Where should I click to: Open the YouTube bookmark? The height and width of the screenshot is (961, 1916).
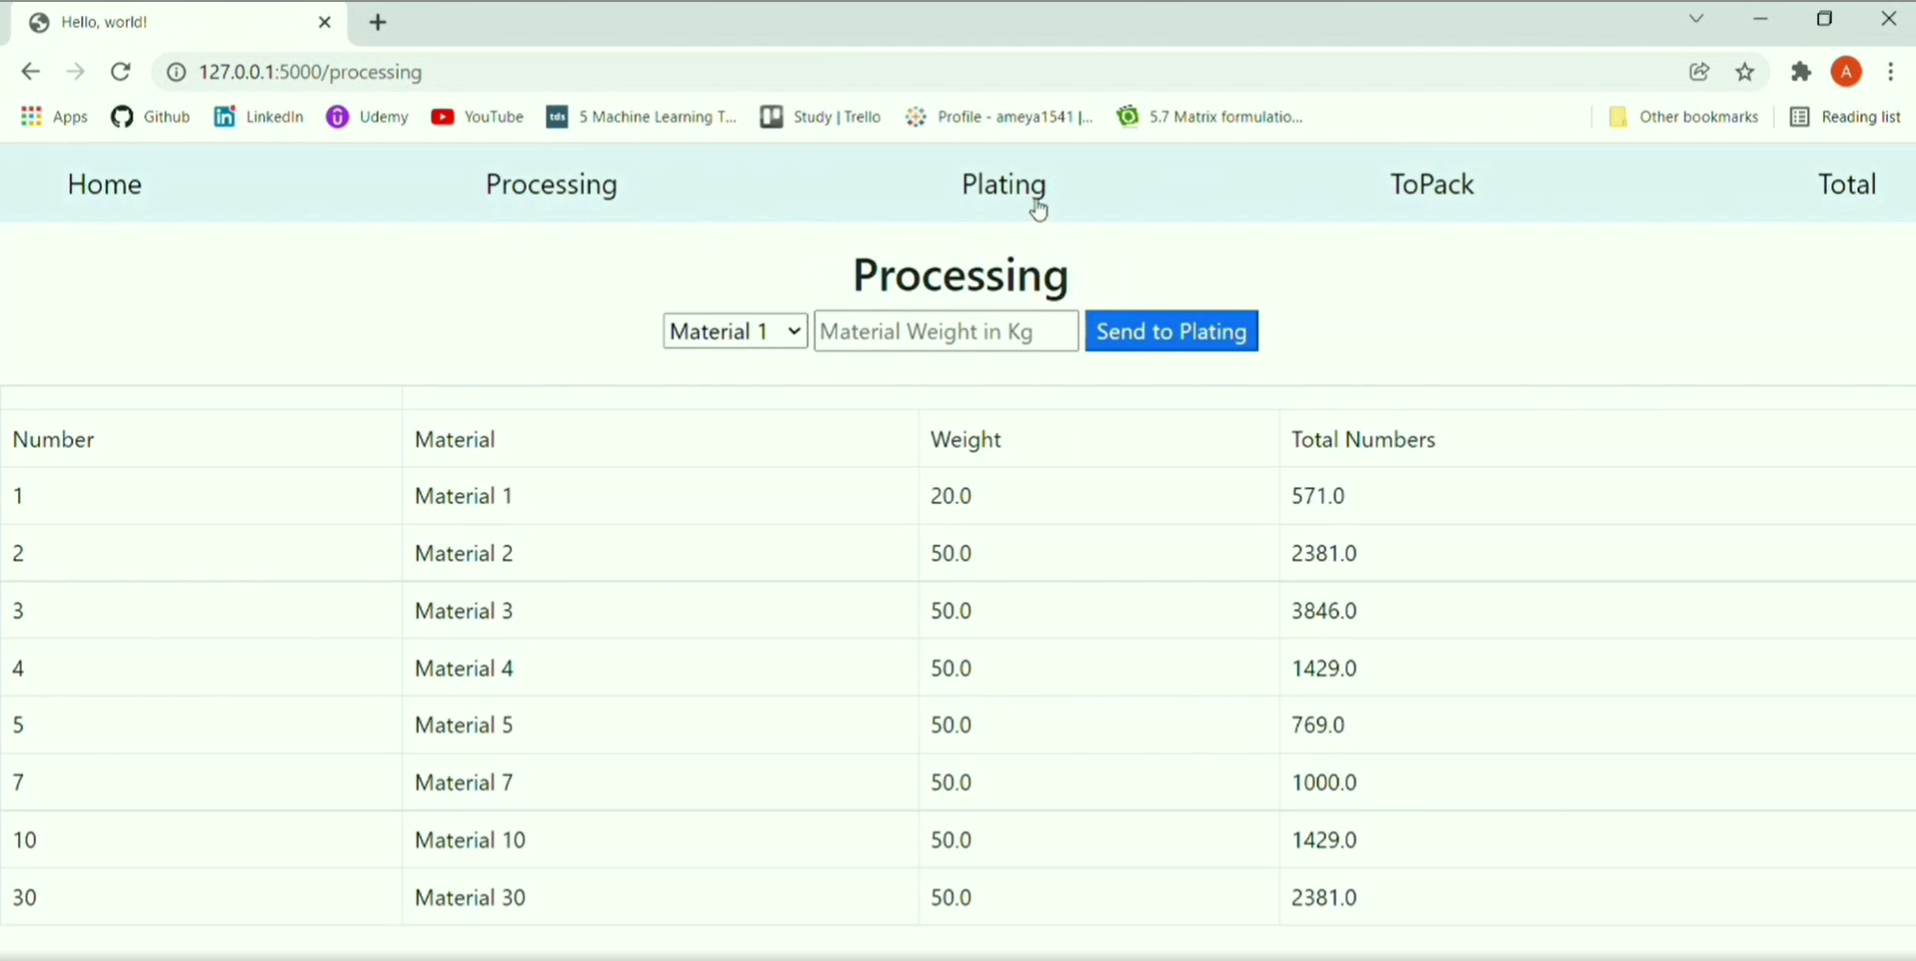pos(477,116)
